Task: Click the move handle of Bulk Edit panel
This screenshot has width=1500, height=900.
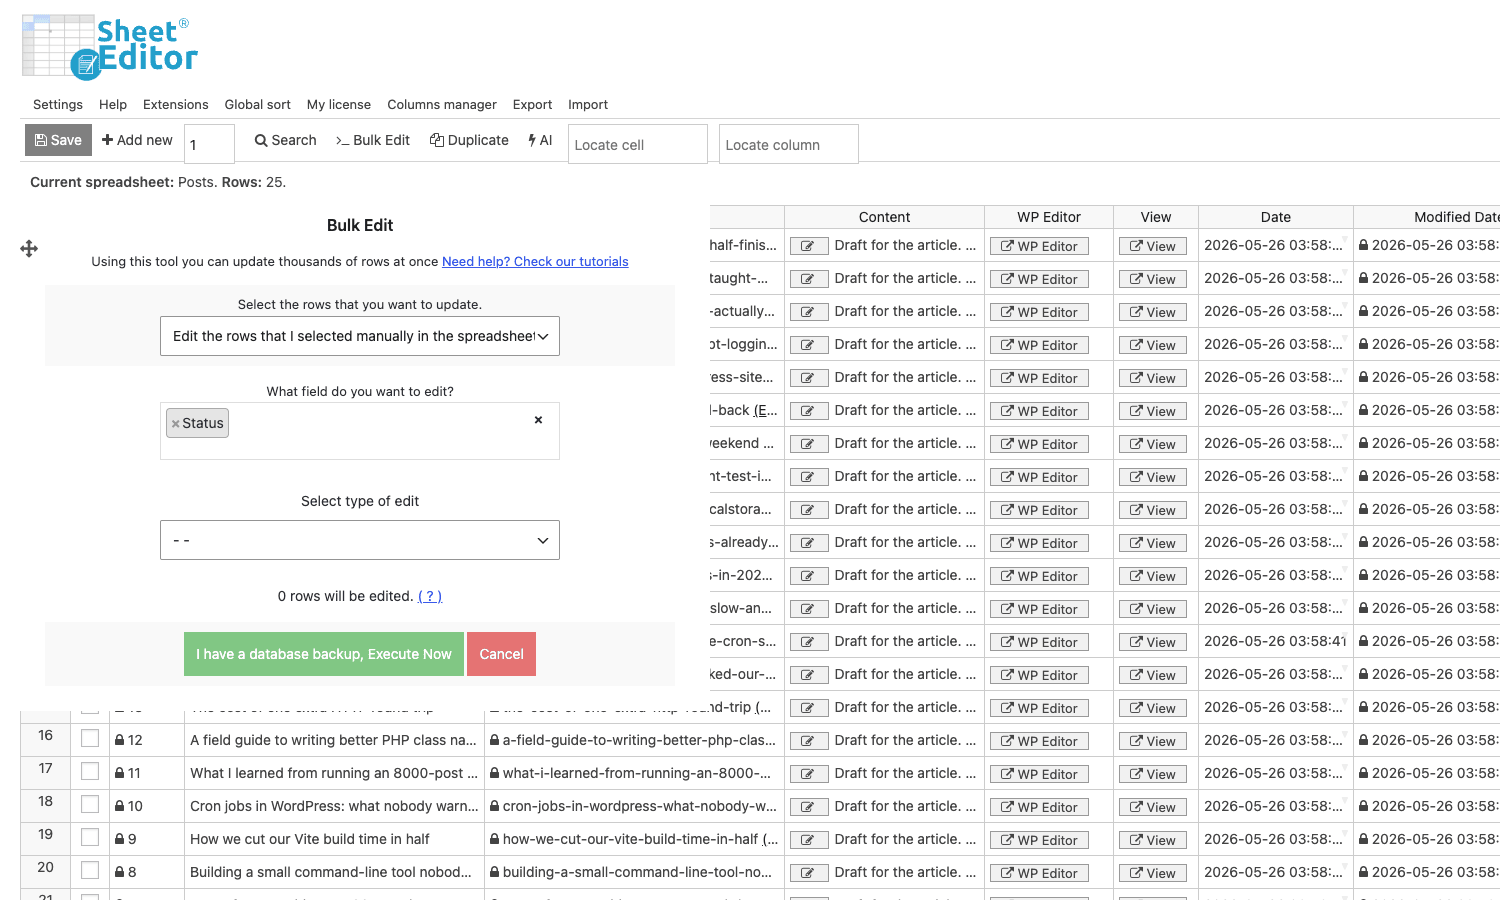Action: point(29,249)
